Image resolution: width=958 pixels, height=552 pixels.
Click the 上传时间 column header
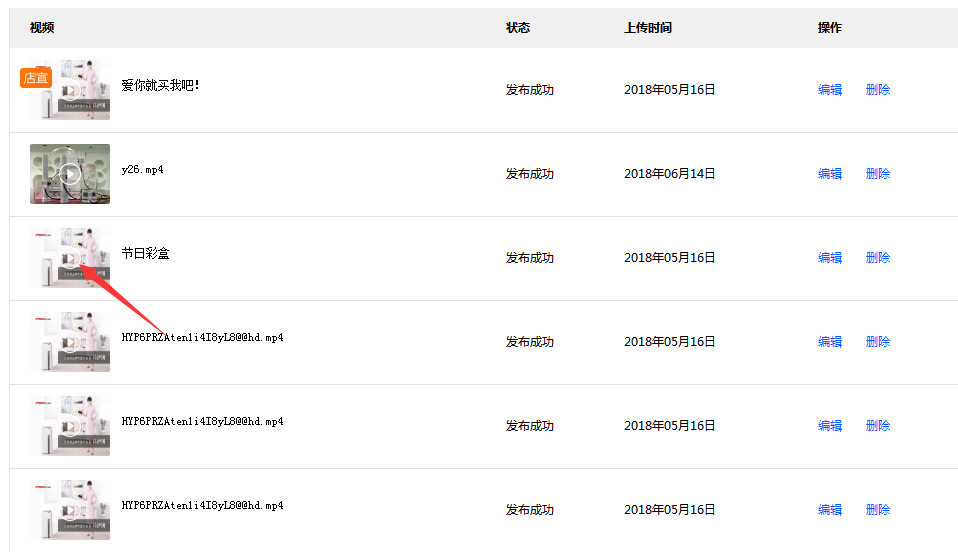tap(648, 28)
